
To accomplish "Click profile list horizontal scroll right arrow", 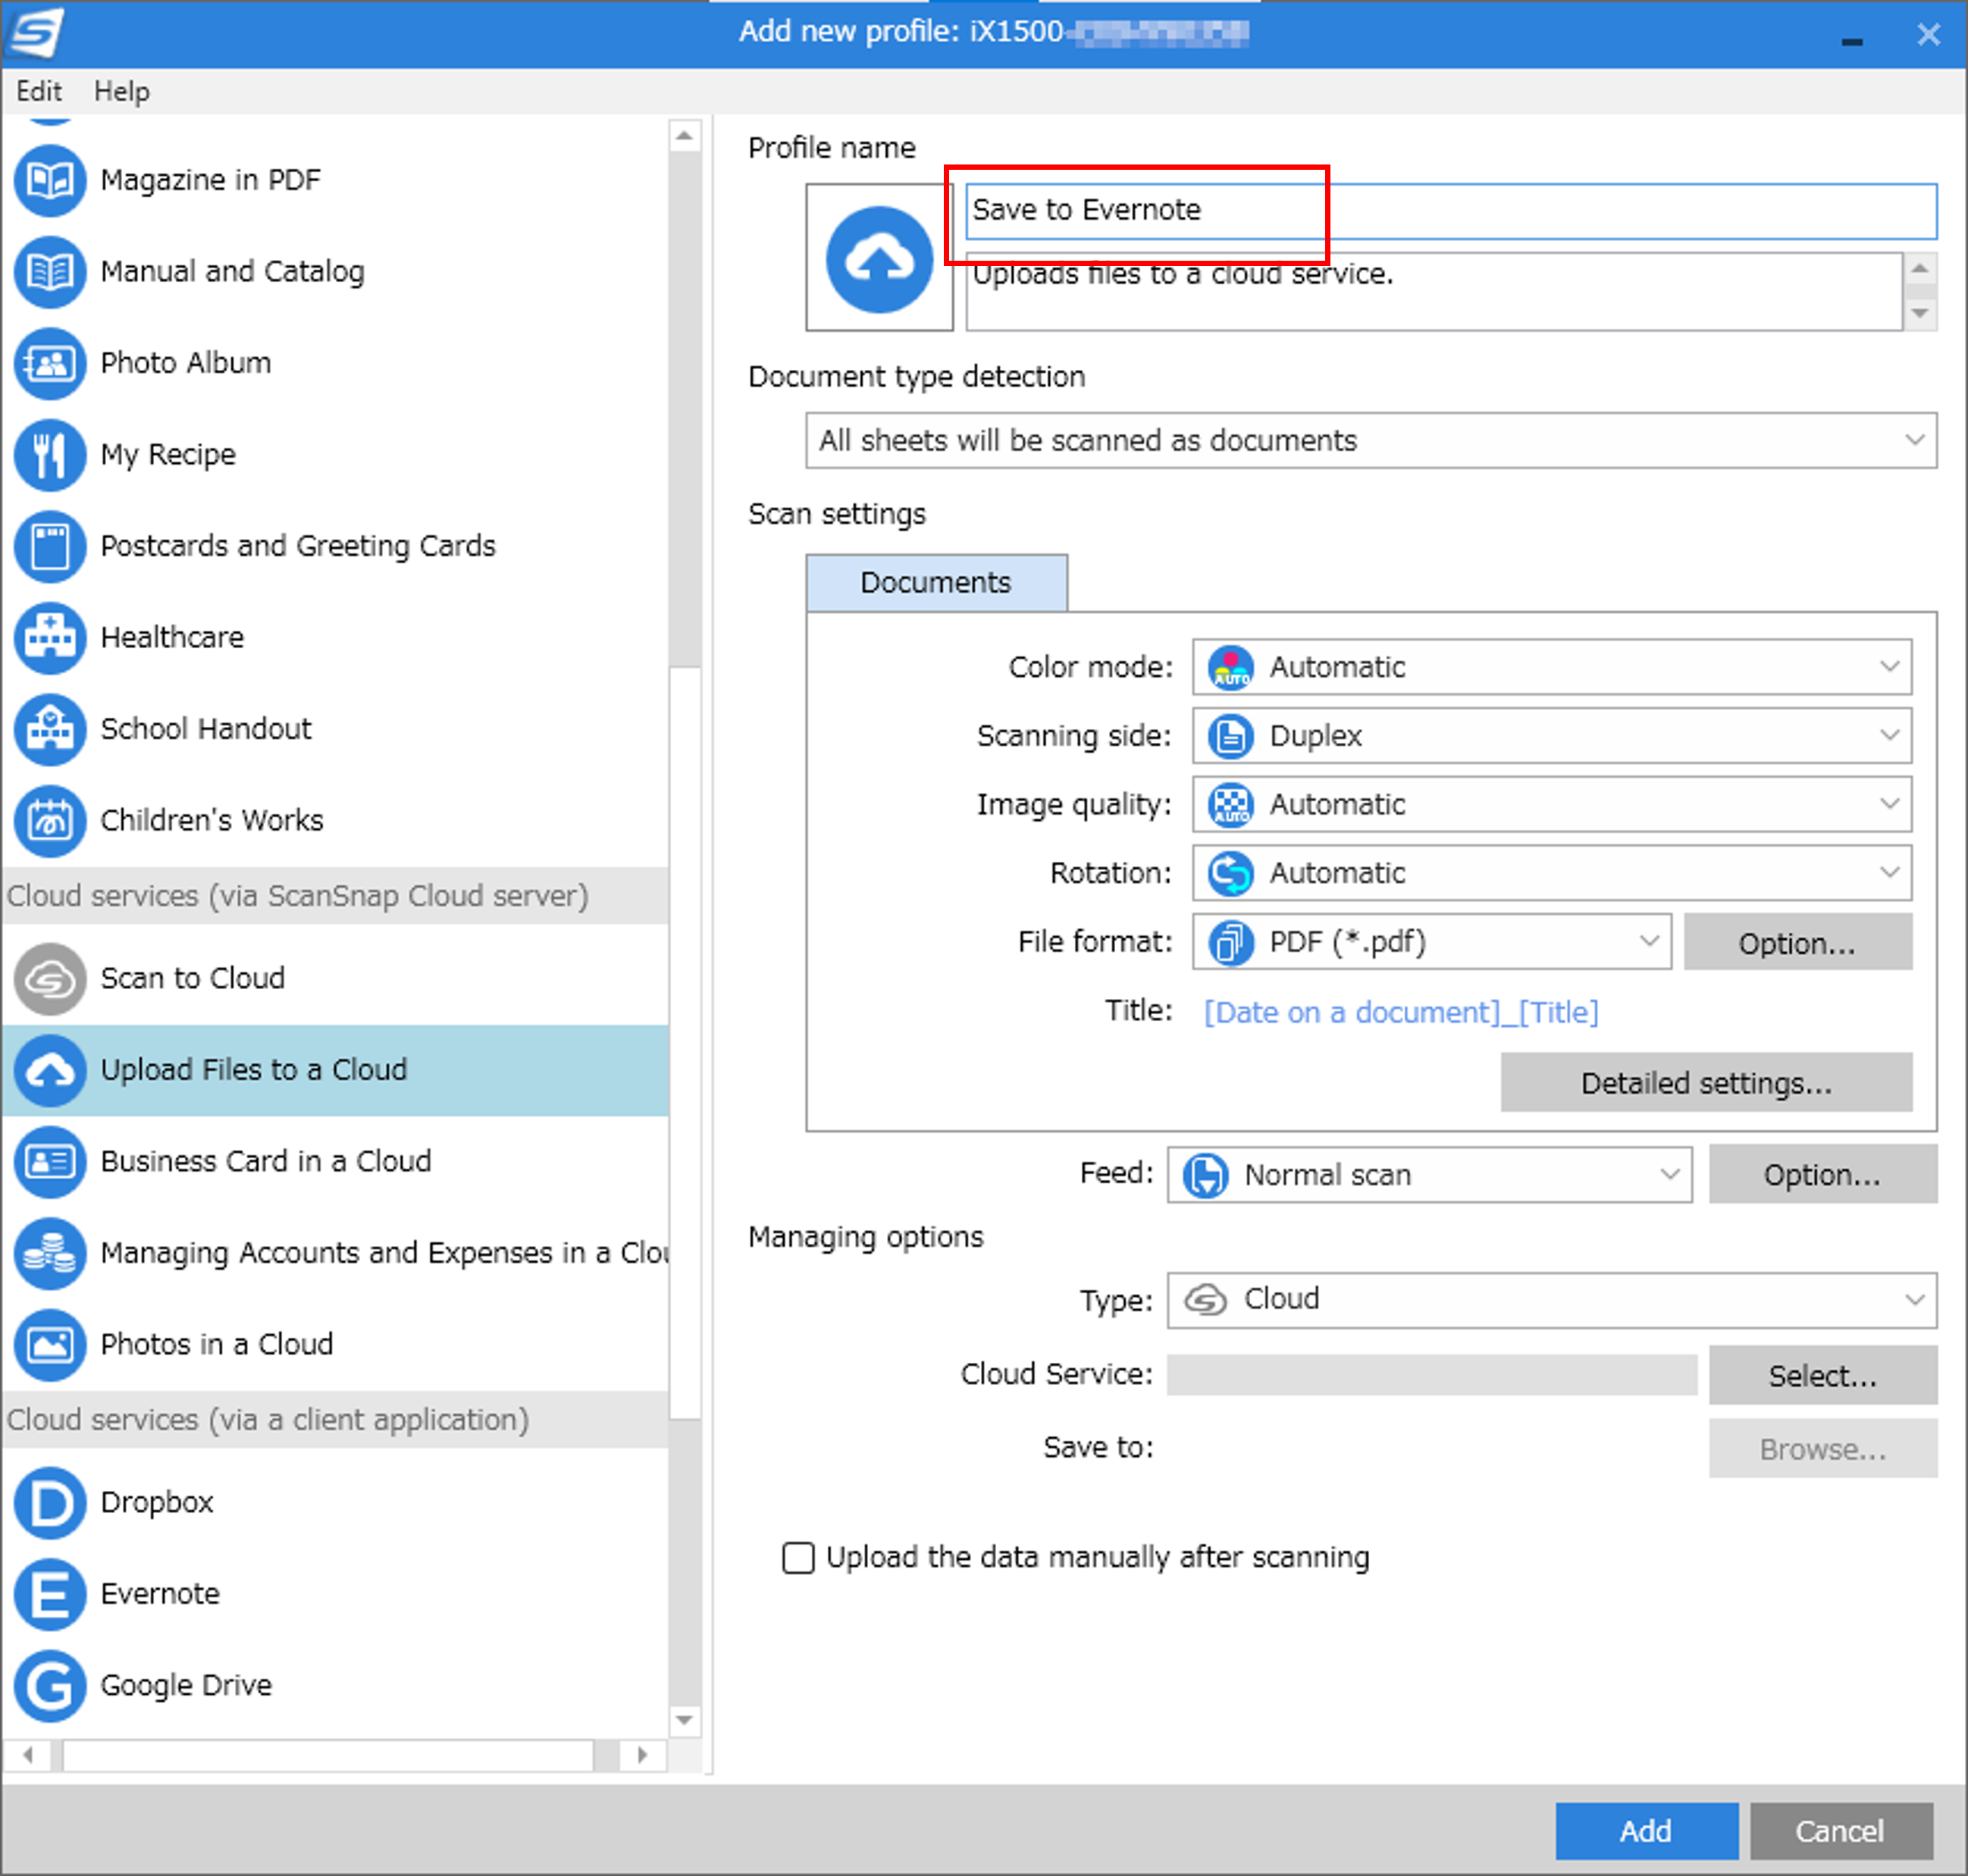I will pos(642,1755).
